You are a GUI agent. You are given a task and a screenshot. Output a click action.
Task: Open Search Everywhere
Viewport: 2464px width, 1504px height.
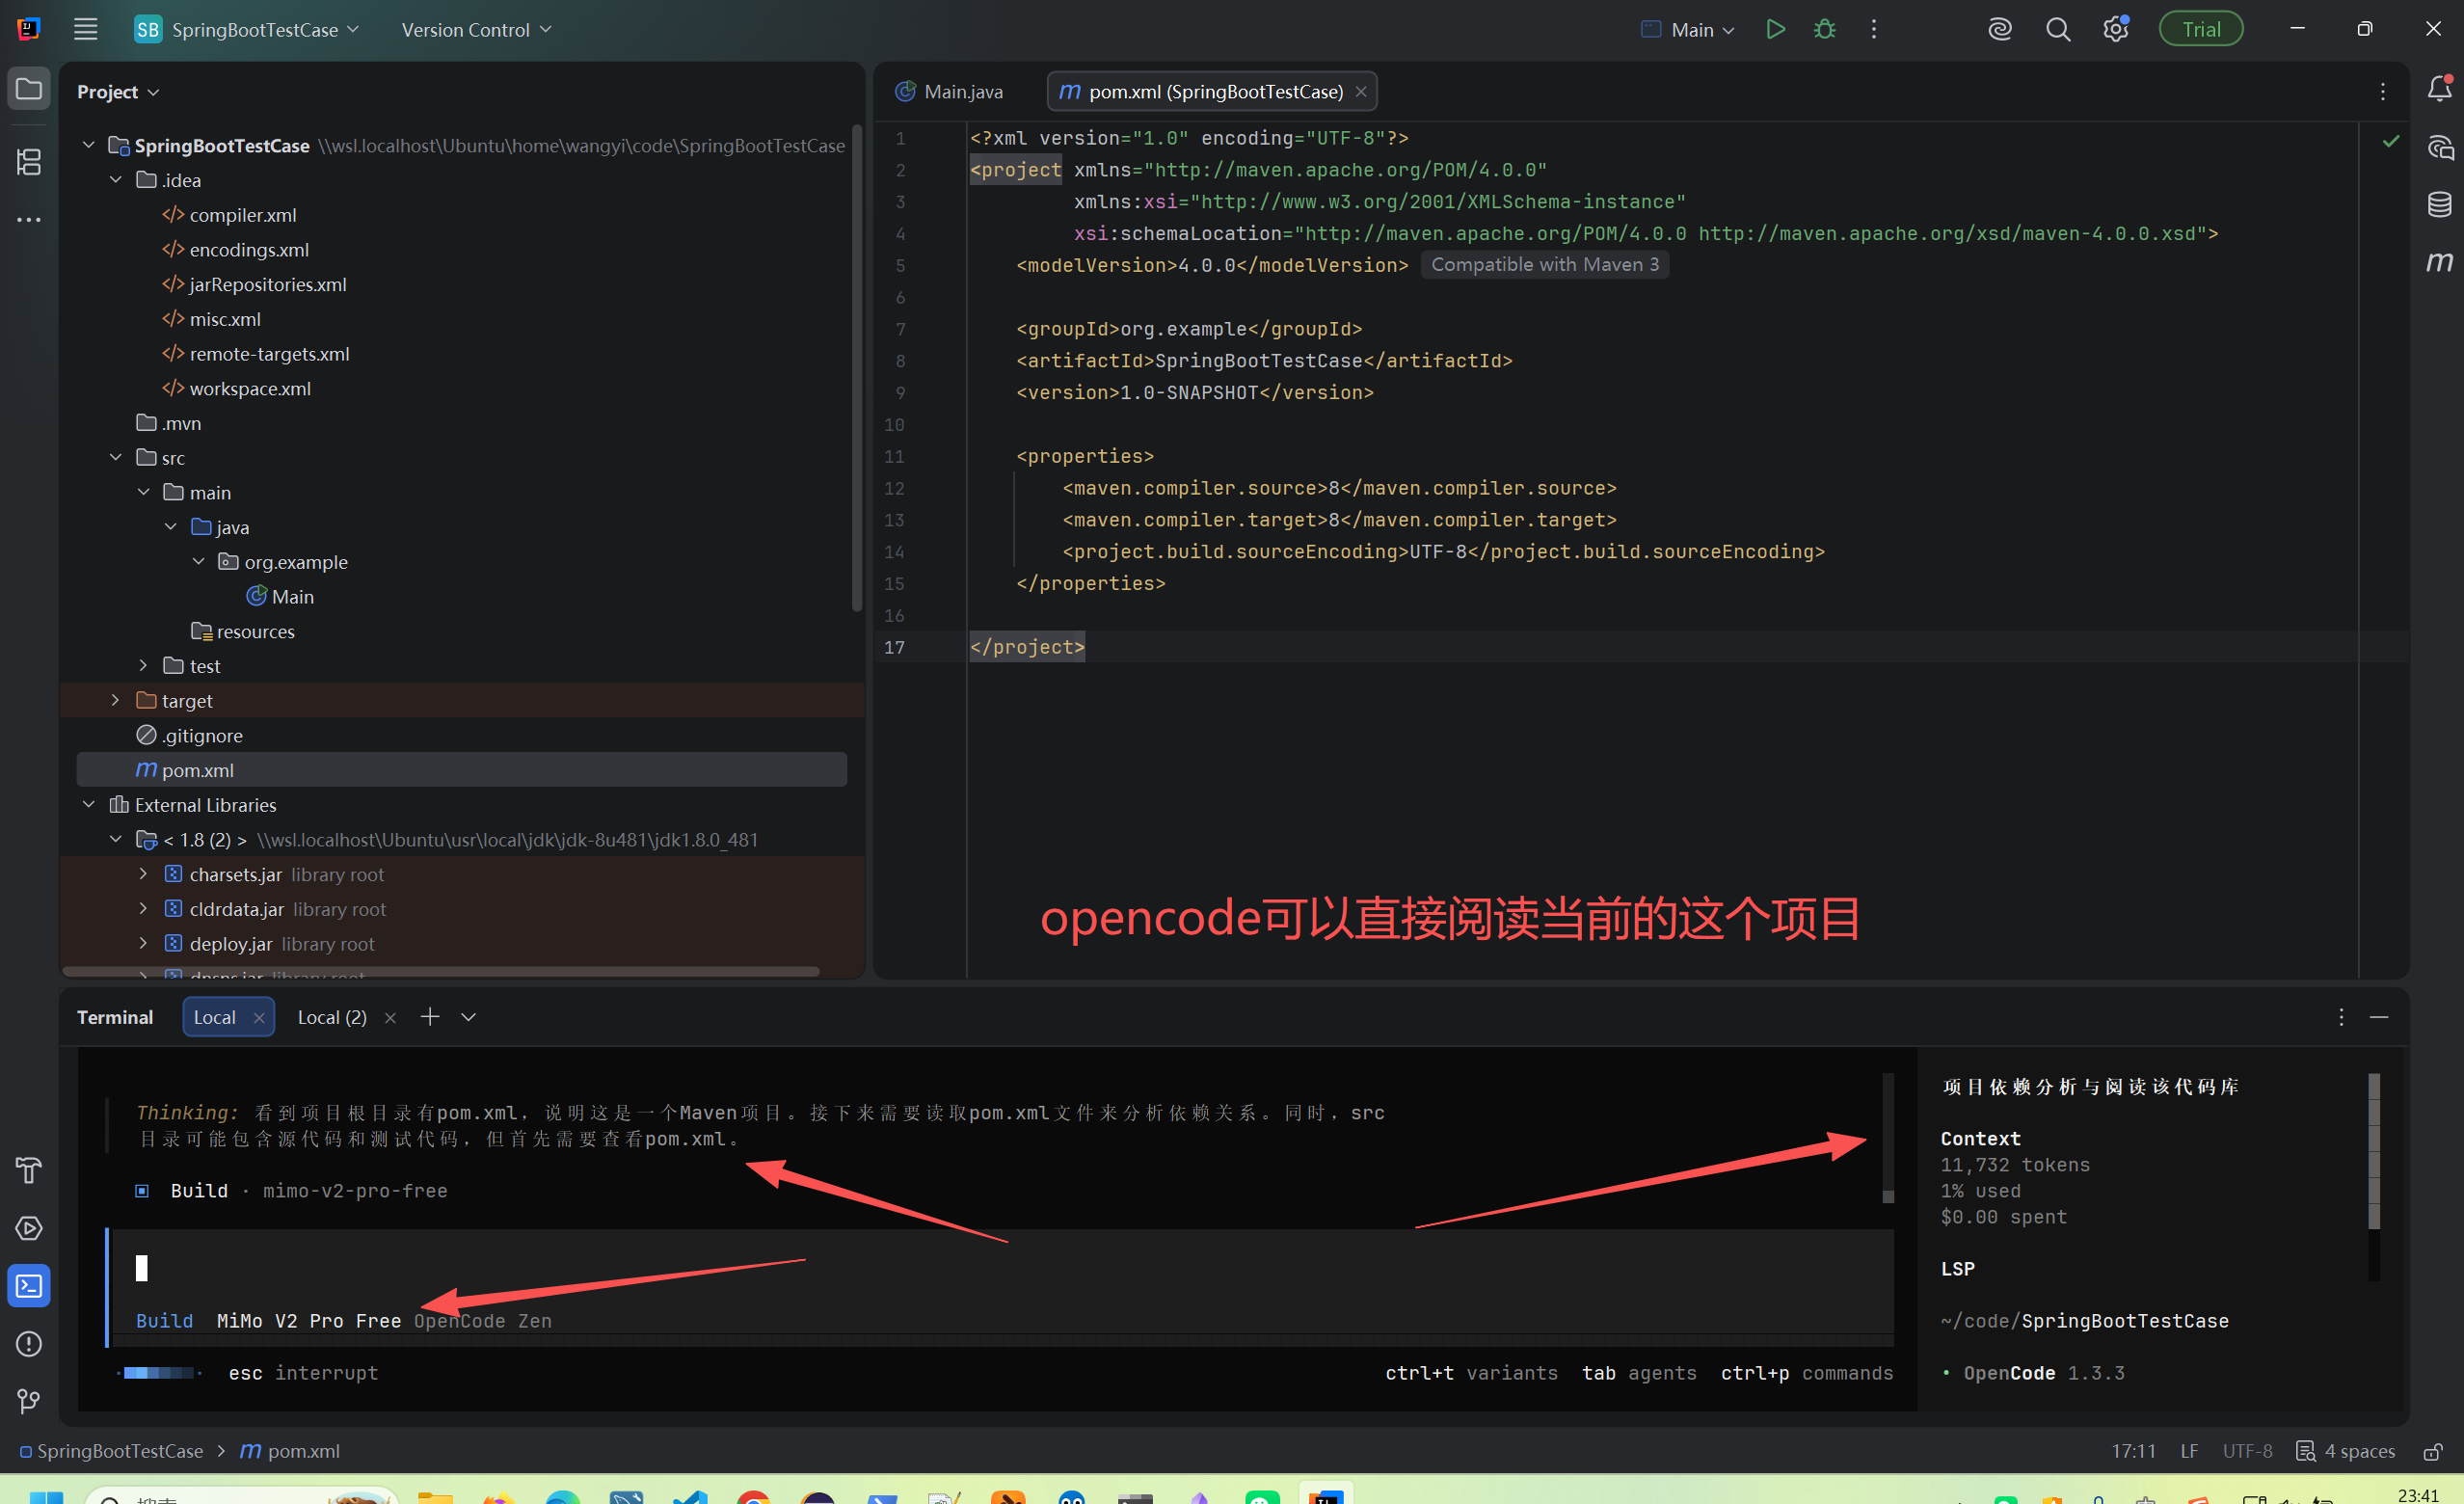click(x=2057, y=29)
